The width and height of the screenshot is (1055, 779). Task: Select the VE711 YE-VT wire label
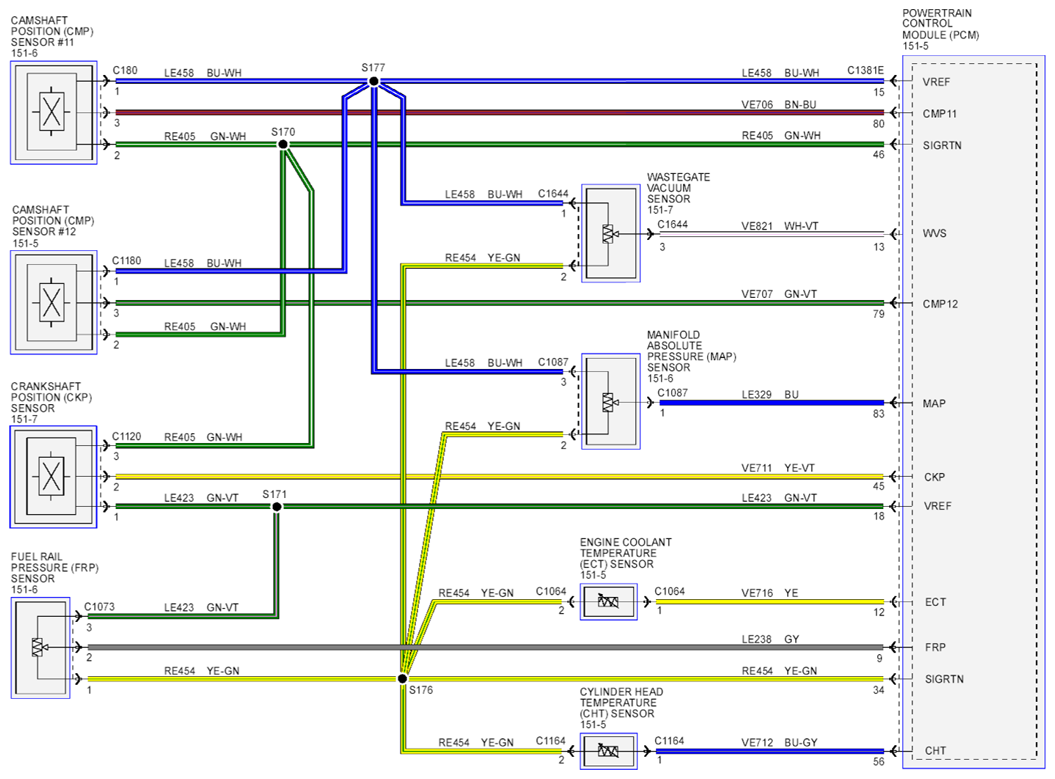778,468
